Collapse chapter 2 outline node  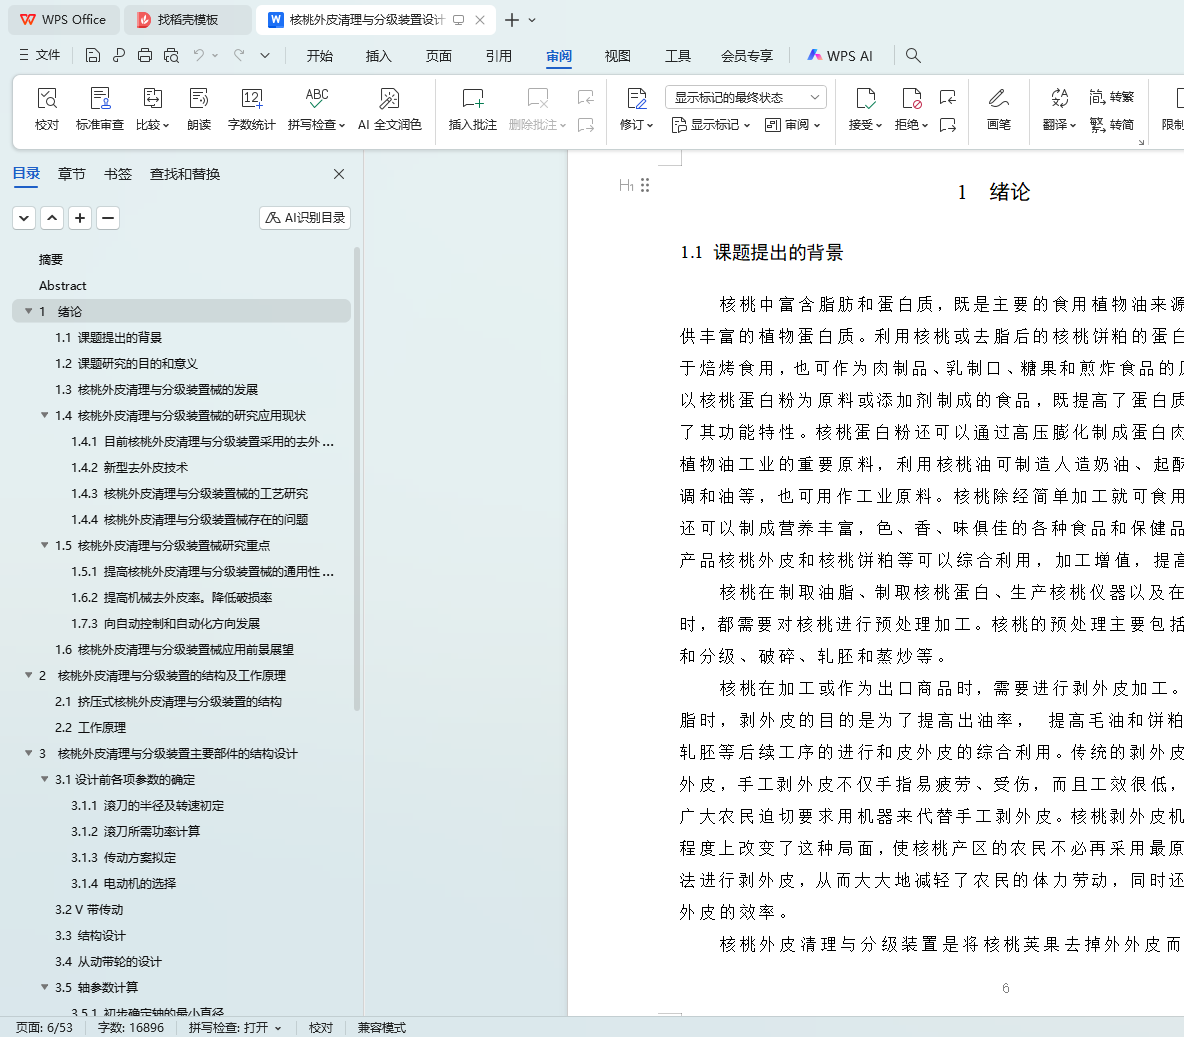pyautogui.click(x=29, y=675)
